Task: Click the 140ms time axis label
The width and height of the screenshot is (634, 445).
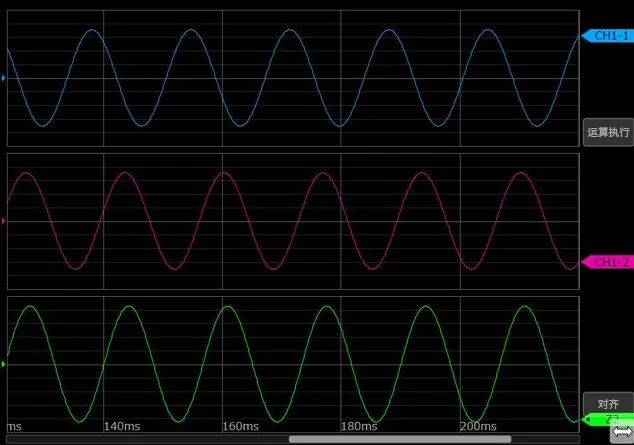Action: point(122,427)
